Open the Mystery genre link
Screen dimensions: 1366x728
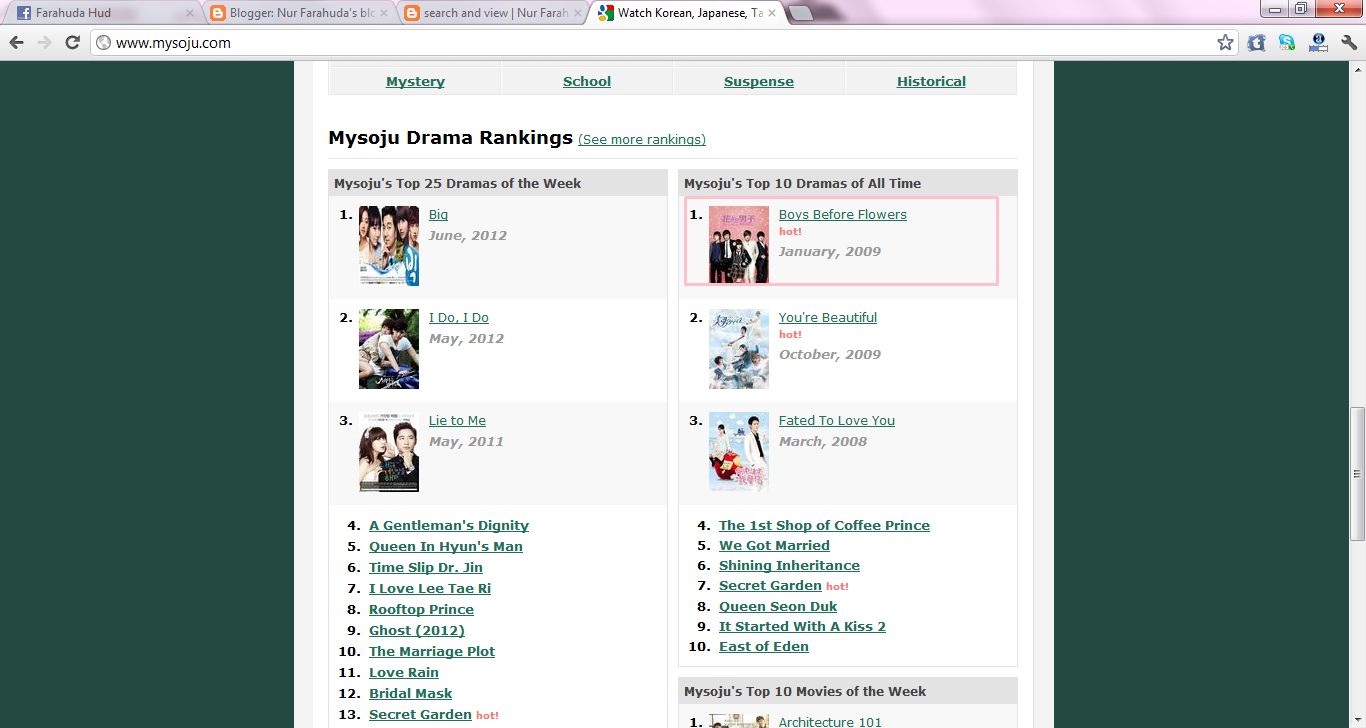[415, 82]
